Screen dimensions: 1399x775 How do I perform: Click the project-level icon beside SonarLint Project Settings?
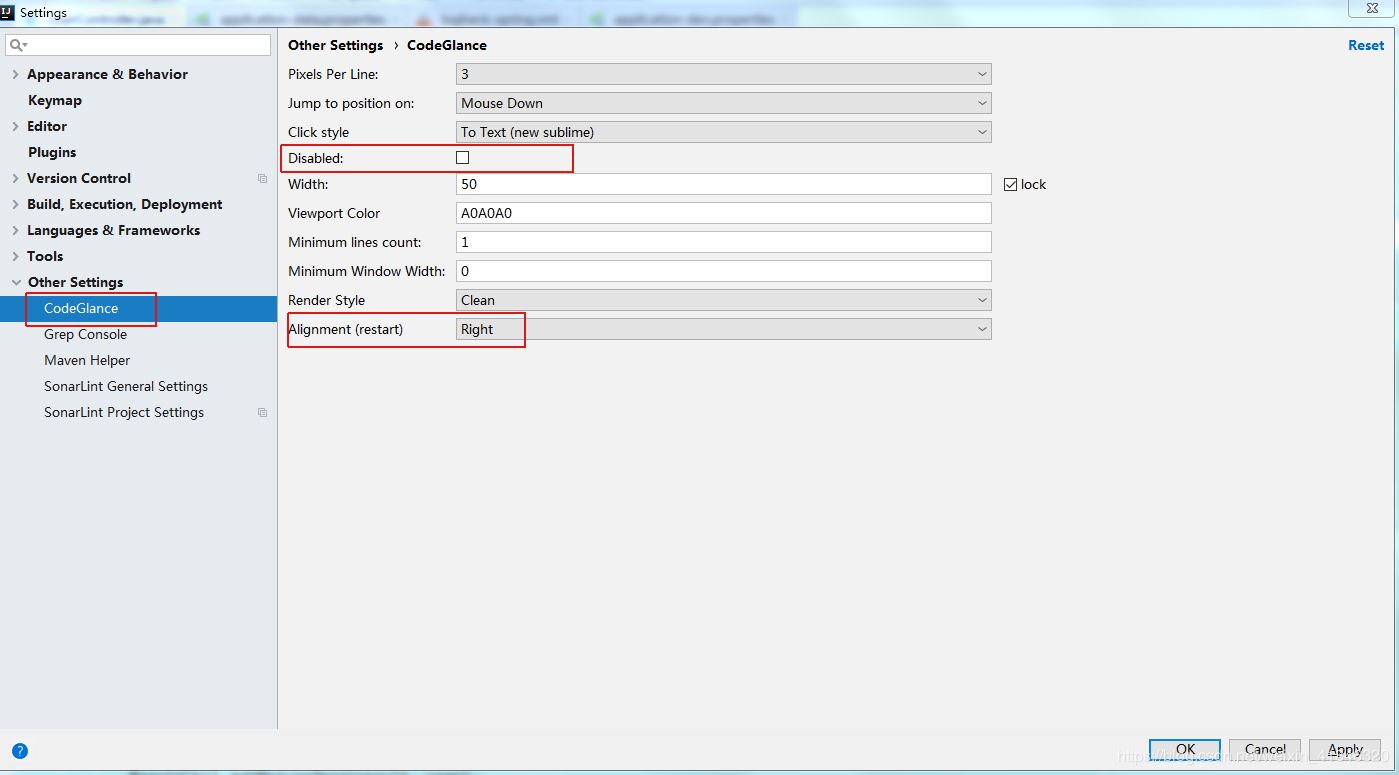tap(262, 413)
